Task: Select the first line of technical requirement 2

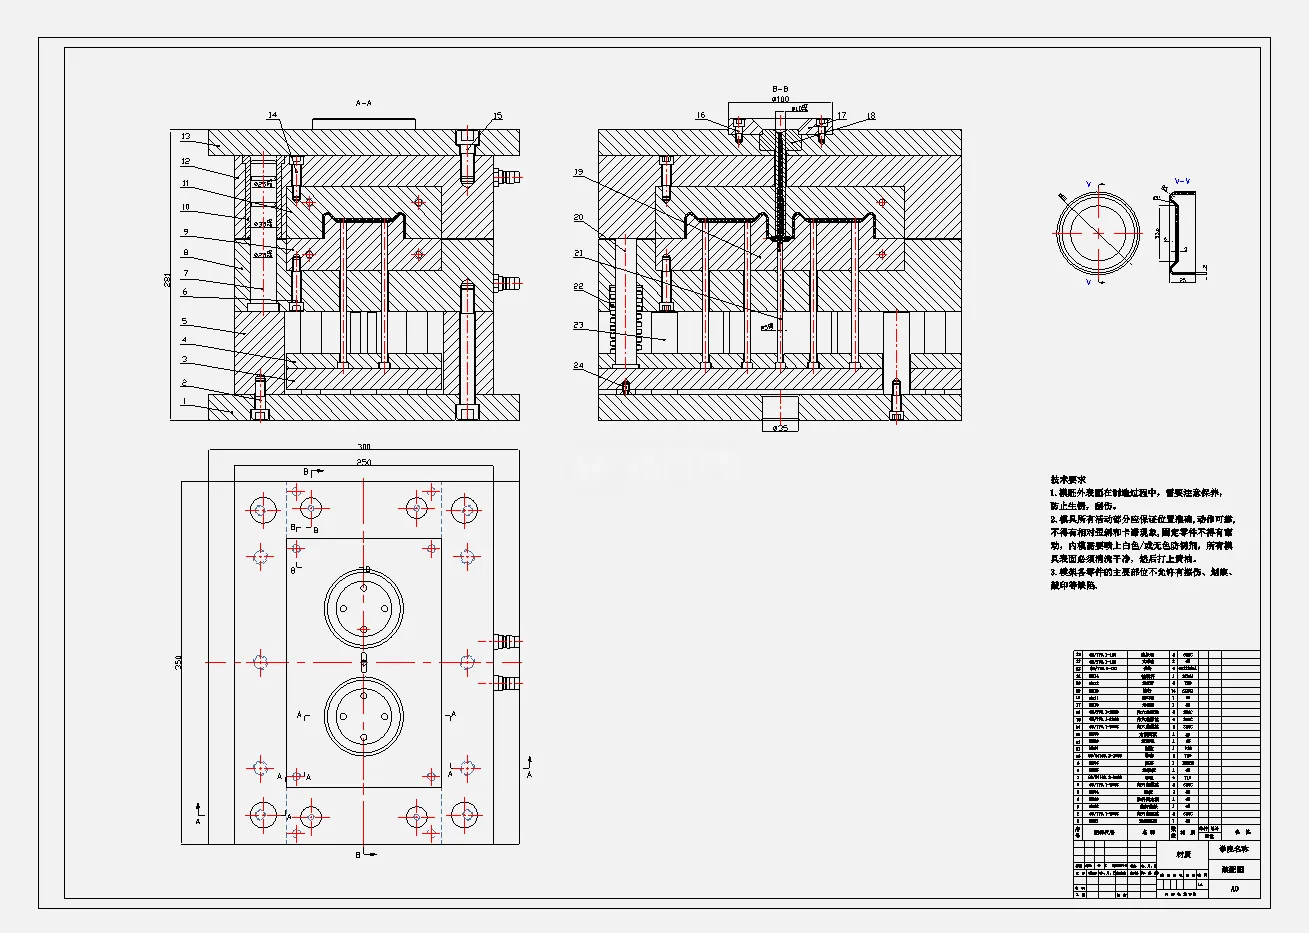Action: coord(1143,520)
